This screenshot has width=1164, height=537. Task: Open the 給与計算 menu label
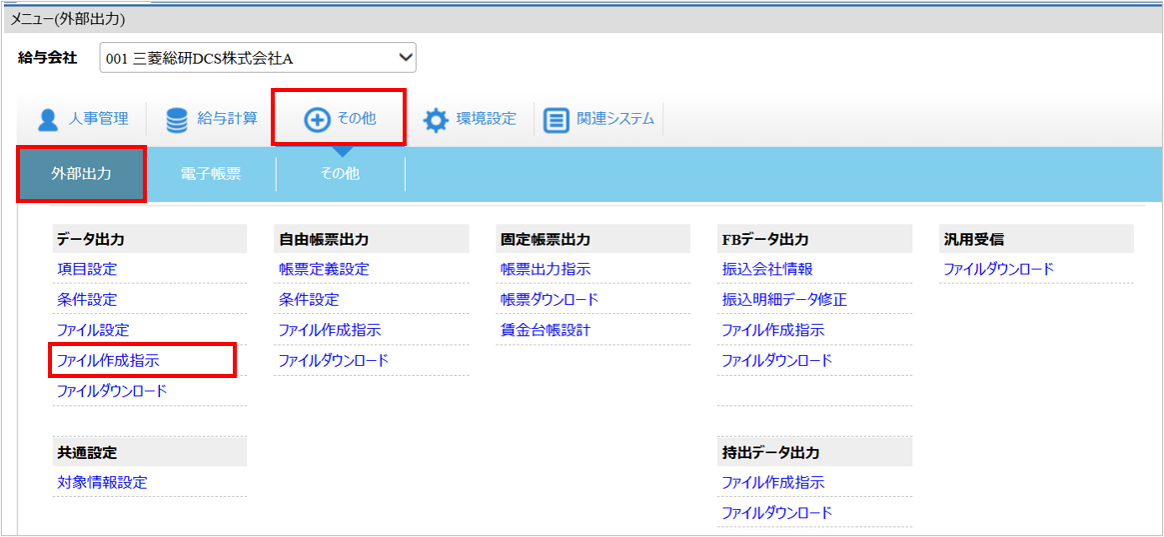tap(227, 119)
